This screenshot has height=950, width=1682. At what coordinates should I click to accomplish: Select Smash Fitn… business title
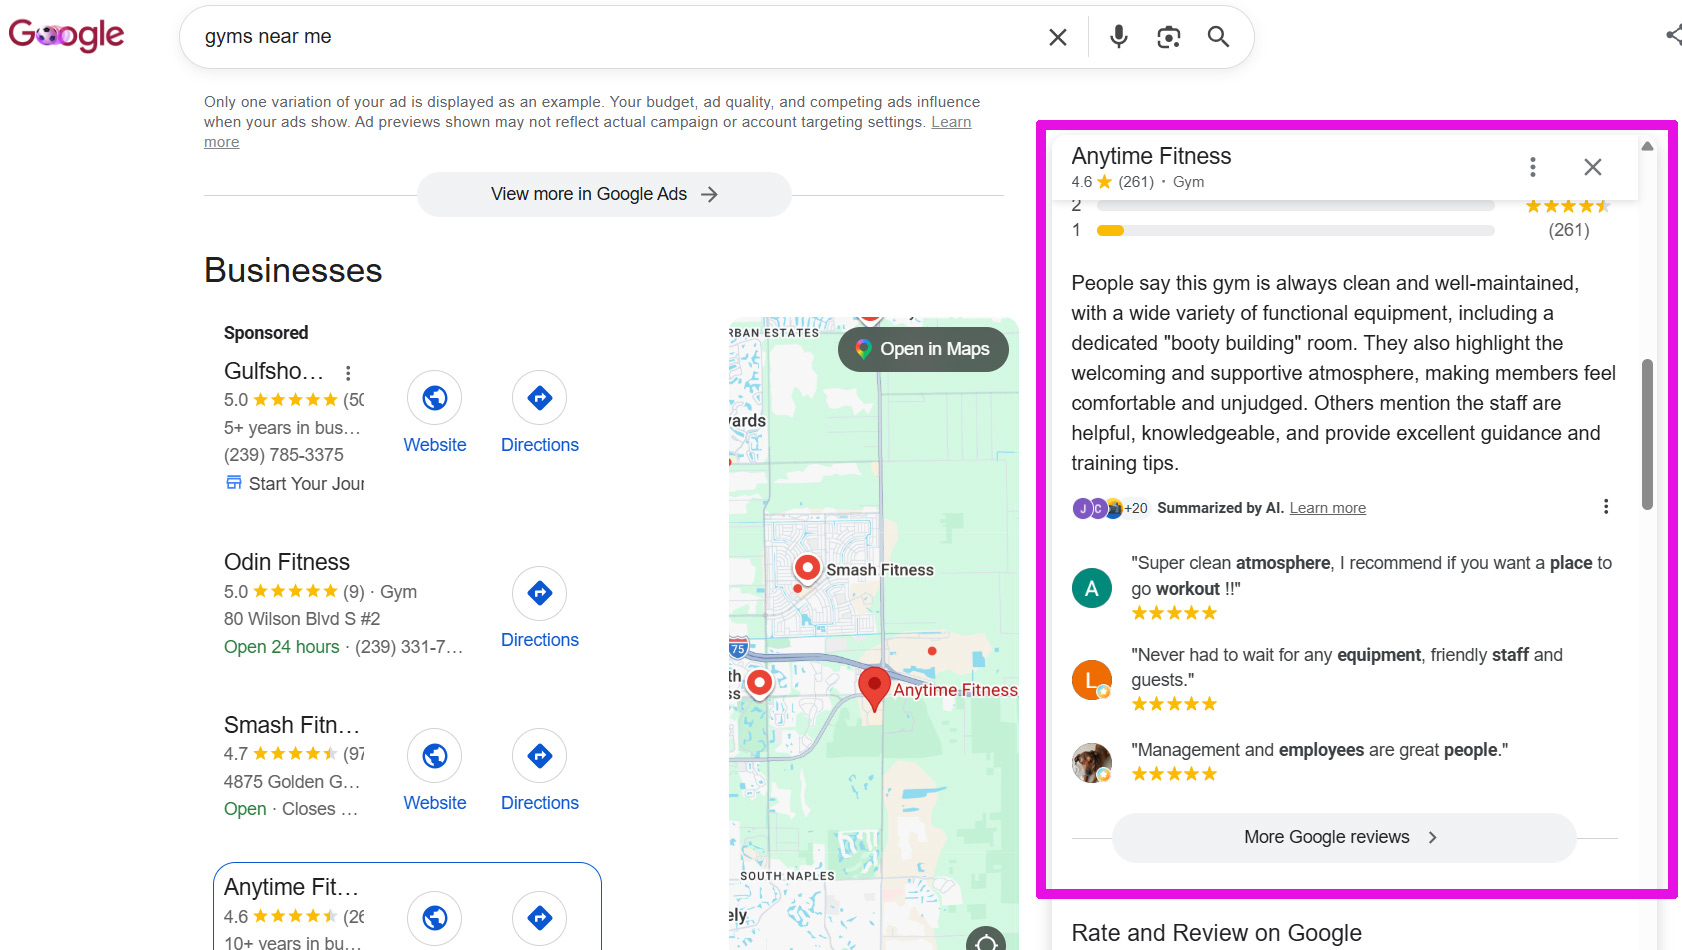click(291, 725)
